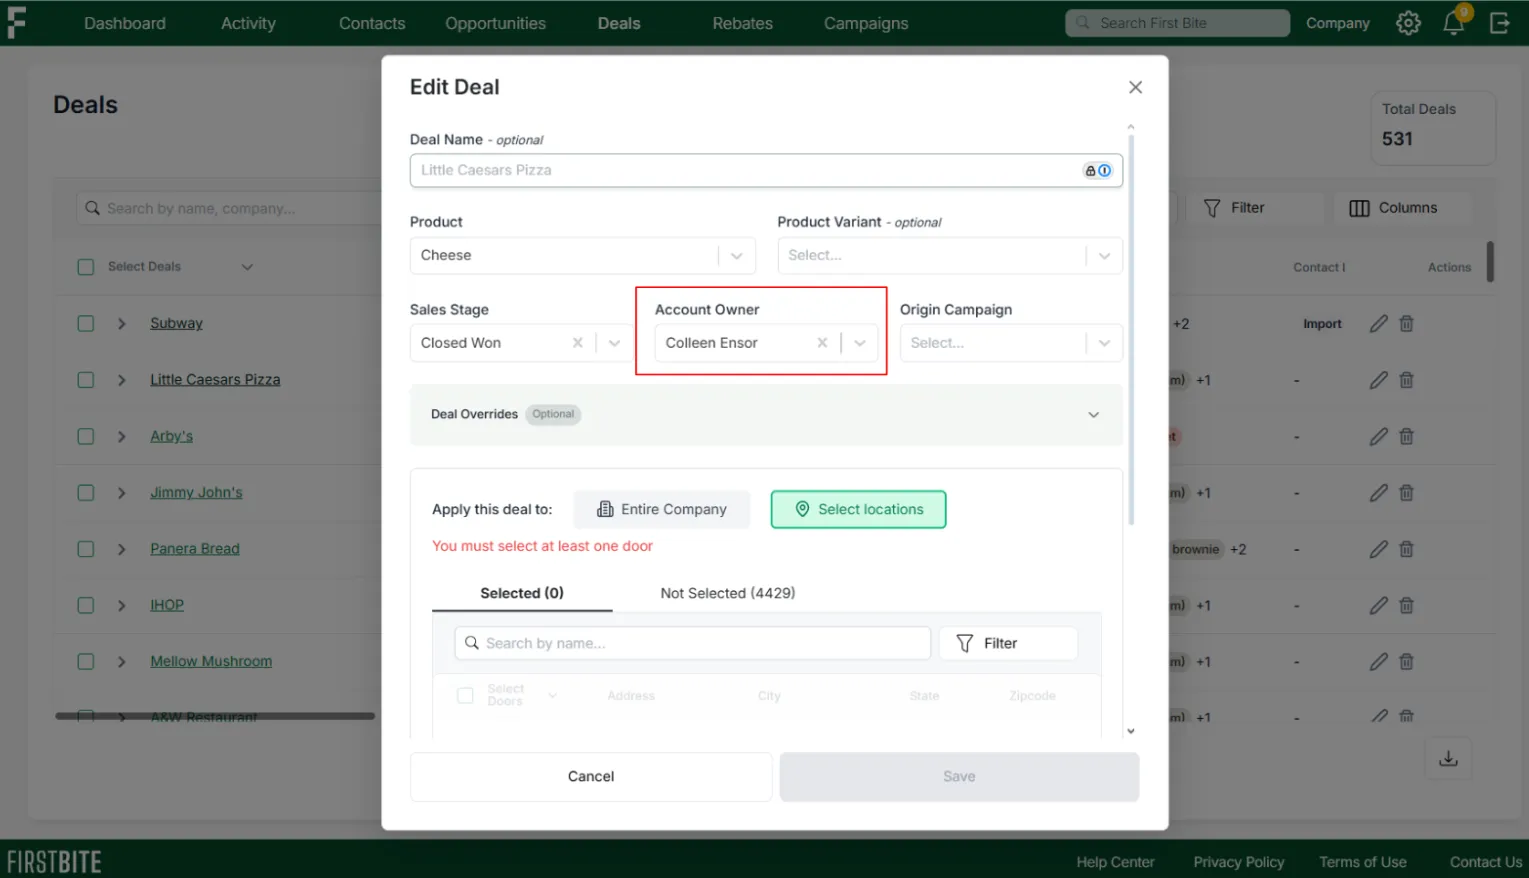This screenshot has height=878, width=1529.
Task: Click the Deal Name input field
Action: coord(766,171)
